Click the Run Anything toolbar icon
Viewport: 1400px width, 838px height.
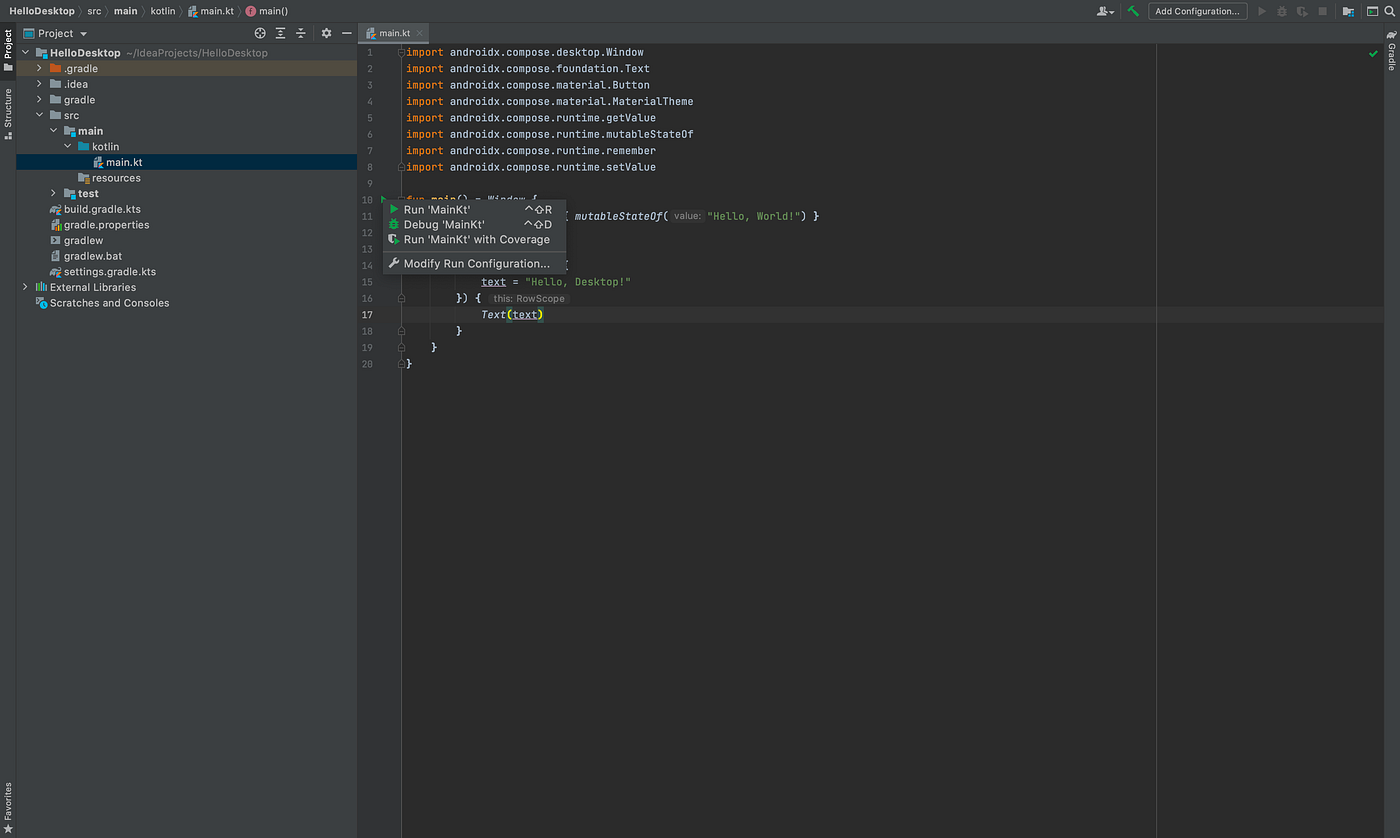(1373, 11)
